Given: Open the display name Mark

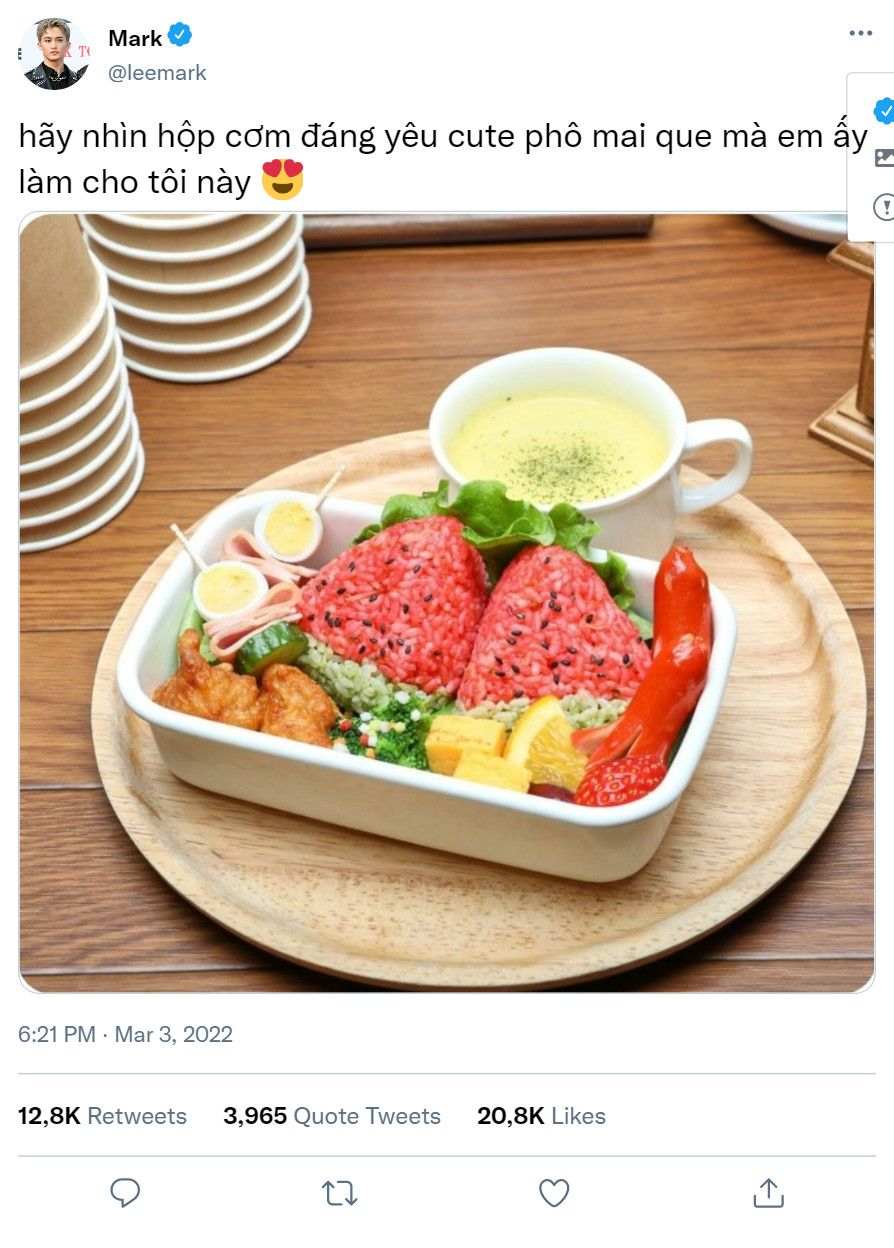Looking at the screenshot, I should pos(135,38).
